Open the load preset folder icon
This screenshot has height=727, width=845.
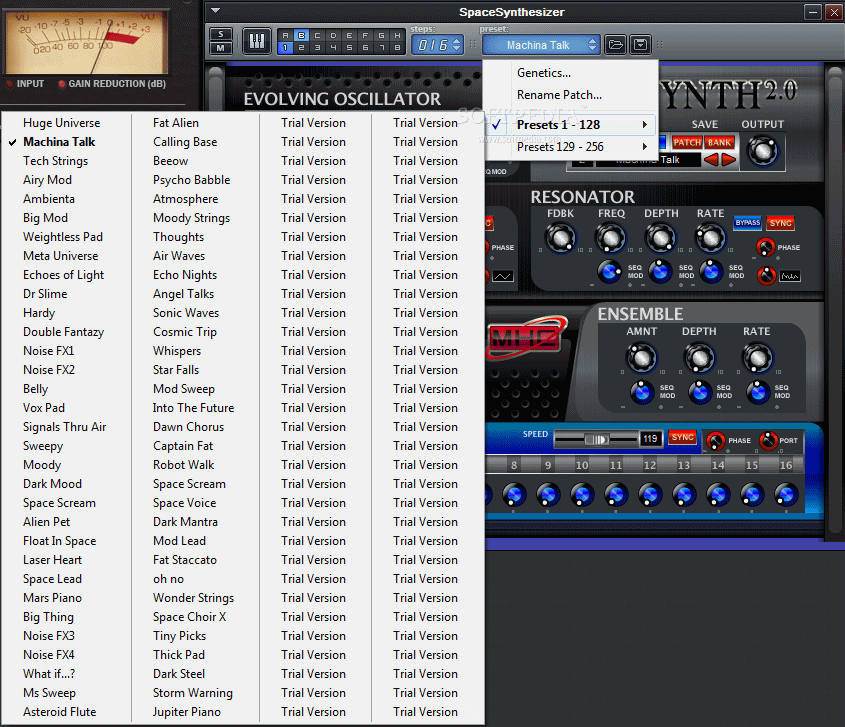pos(615,44)
